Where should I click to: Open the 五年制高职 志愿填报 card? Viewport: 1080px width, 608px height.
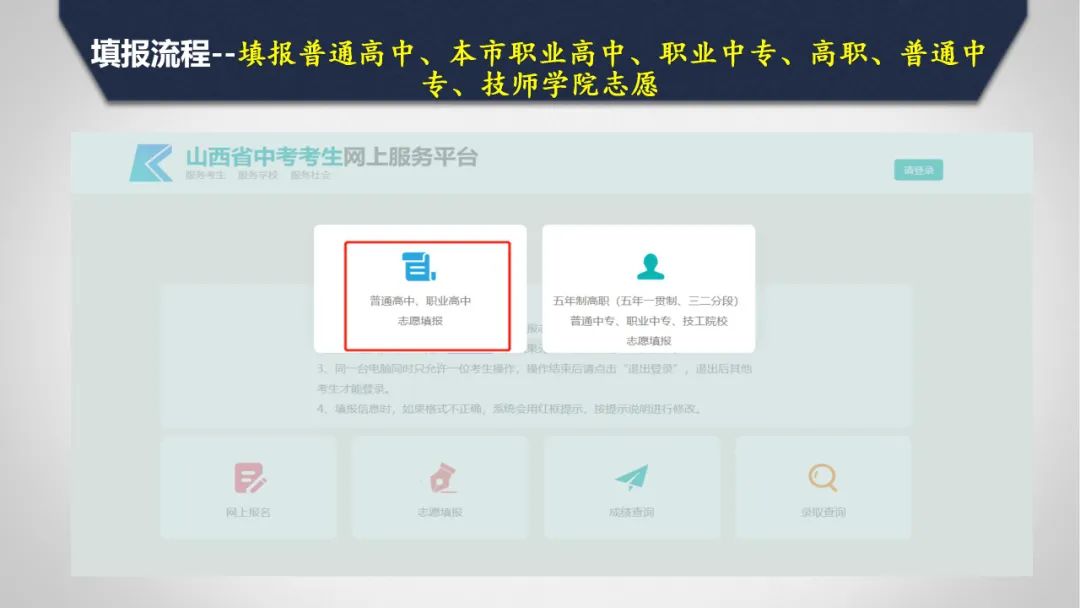648,289
